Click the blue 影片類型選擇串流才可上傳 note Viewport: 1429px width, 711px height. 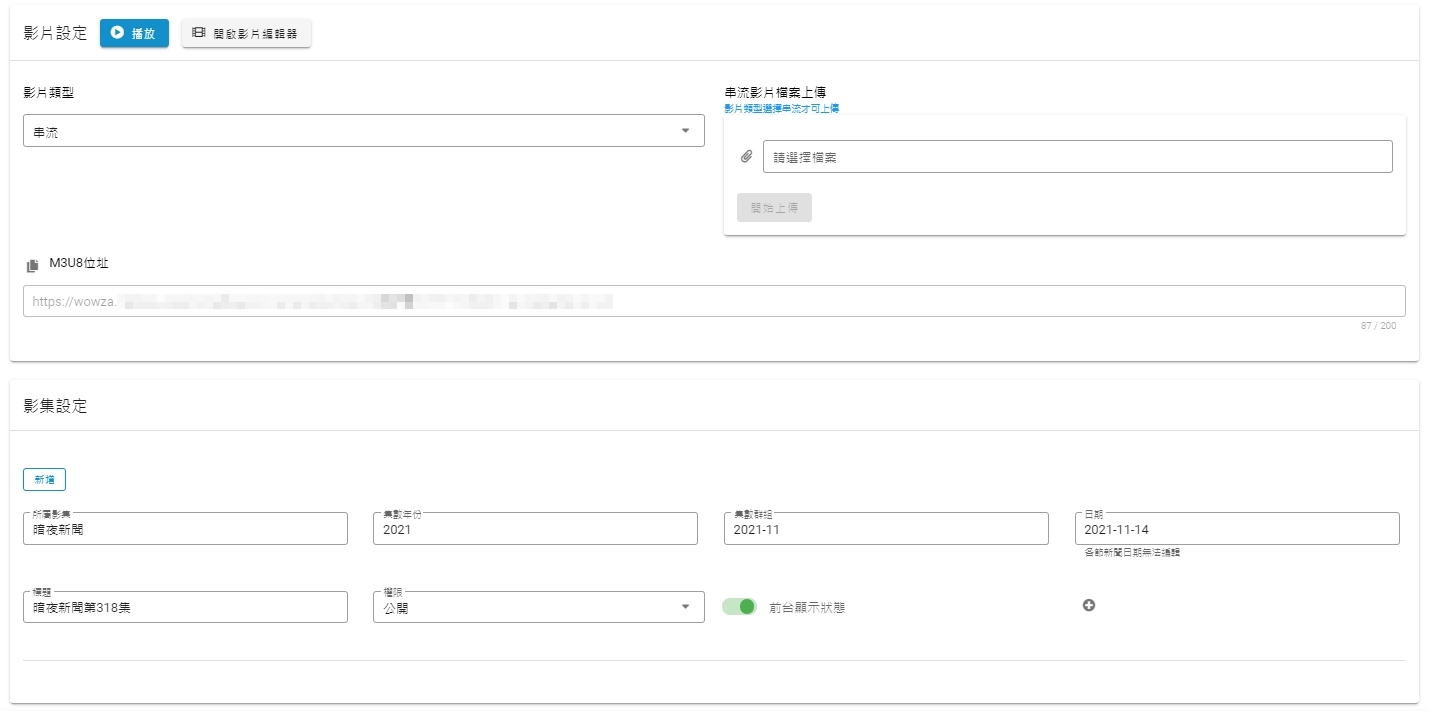(x=781, y=108)
